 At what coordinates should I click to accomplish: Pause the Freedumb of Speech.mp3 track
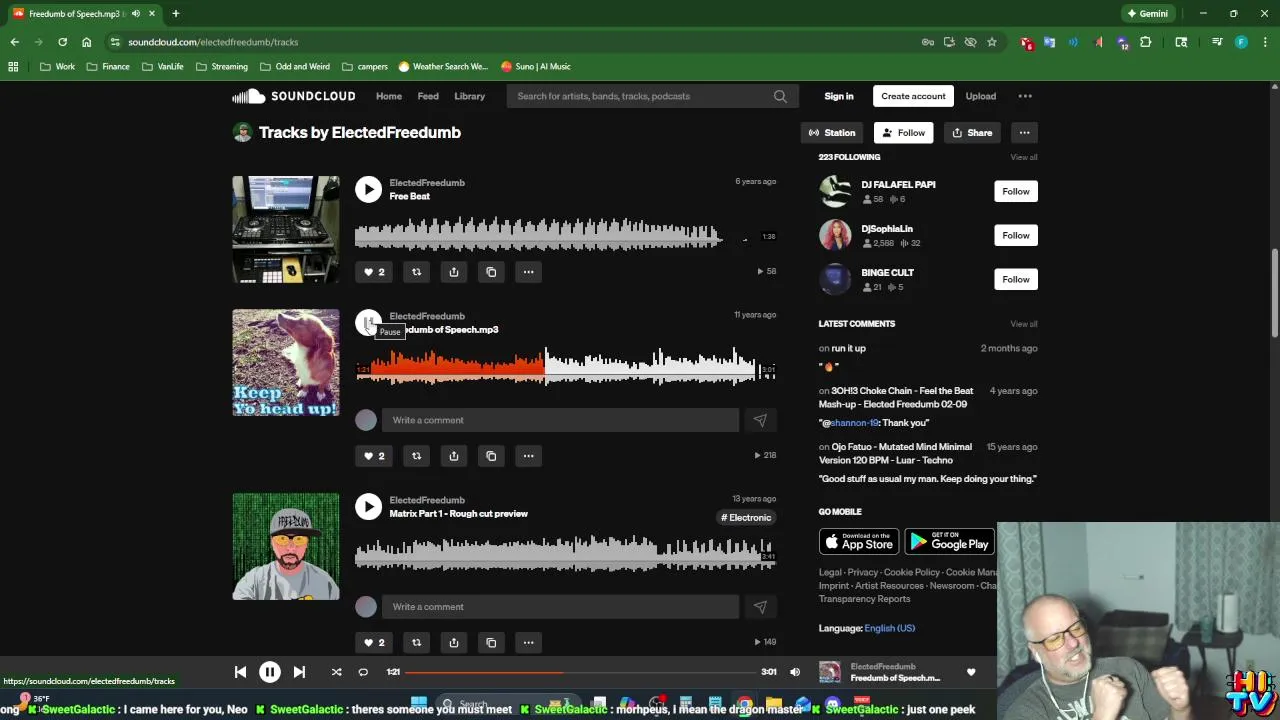tap(368, 322)
